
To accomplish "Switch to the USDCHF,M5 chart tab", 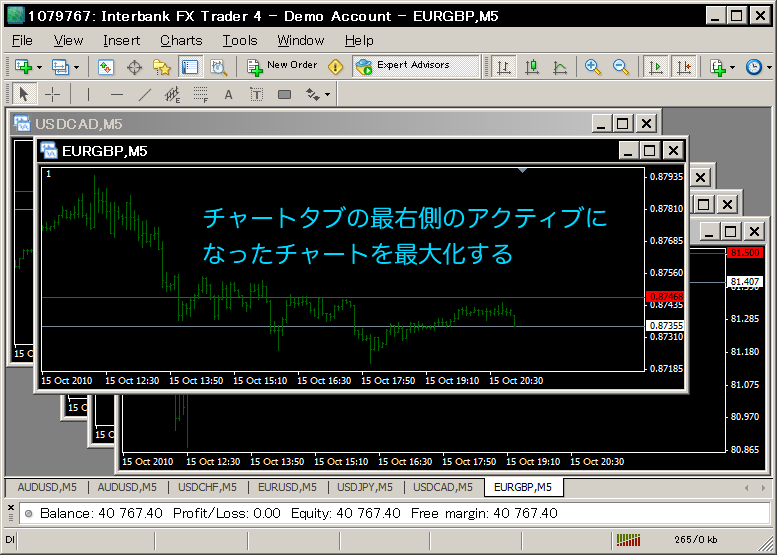I will click(208, 487).
